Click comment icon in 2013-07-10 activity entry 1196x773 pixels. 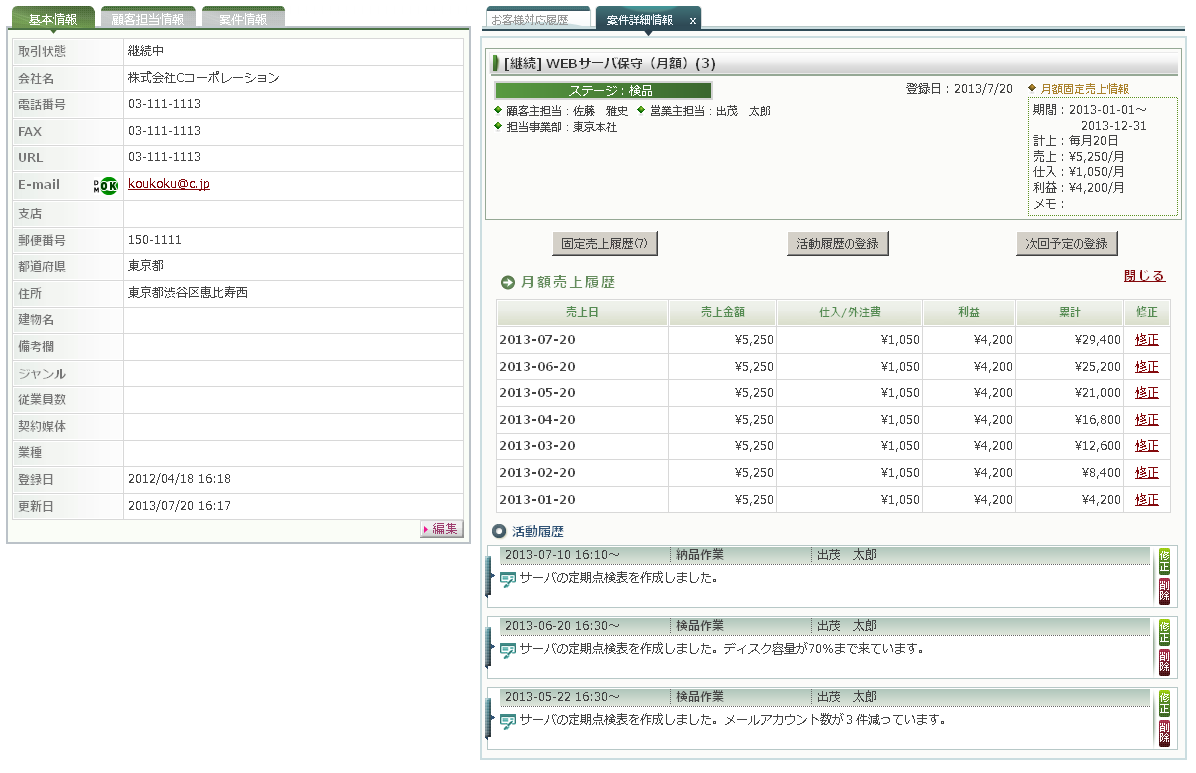508,579
